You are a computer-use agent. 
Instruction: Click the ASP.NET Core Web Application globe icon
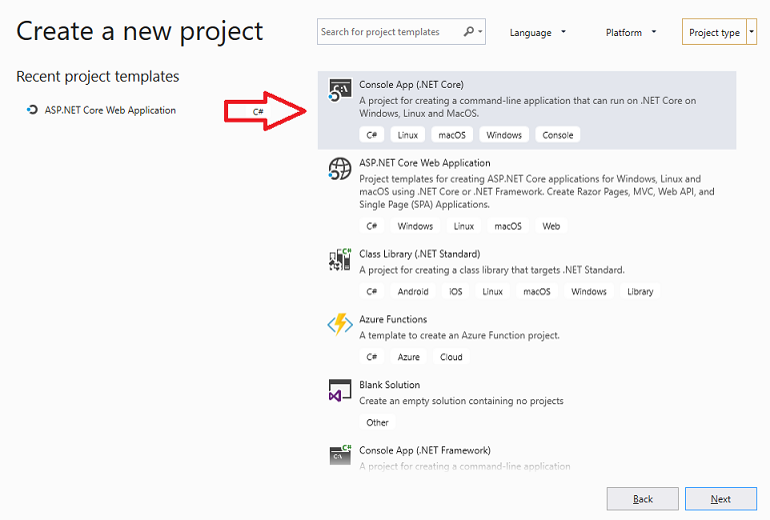tap(340, 169)
